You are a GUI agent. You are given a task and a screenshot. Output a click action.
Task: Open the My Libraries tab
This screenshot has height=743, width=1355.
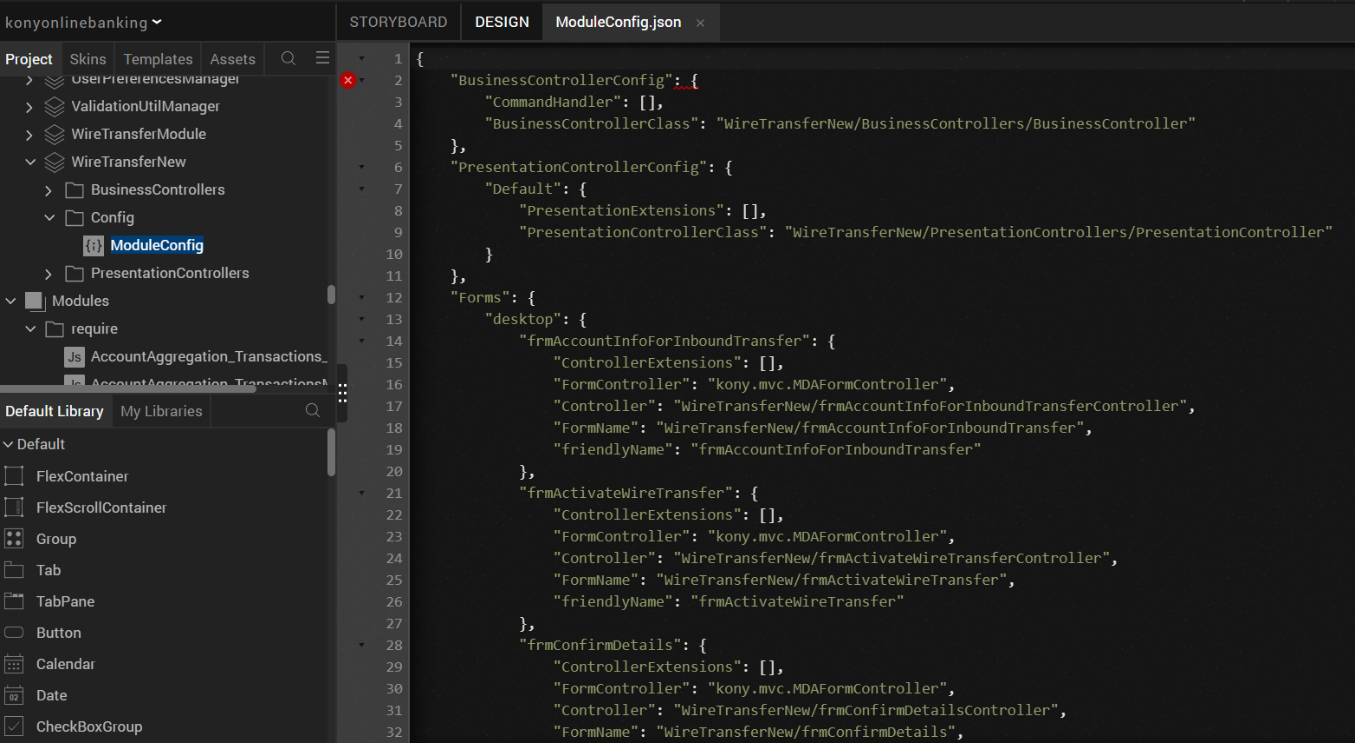161,411
